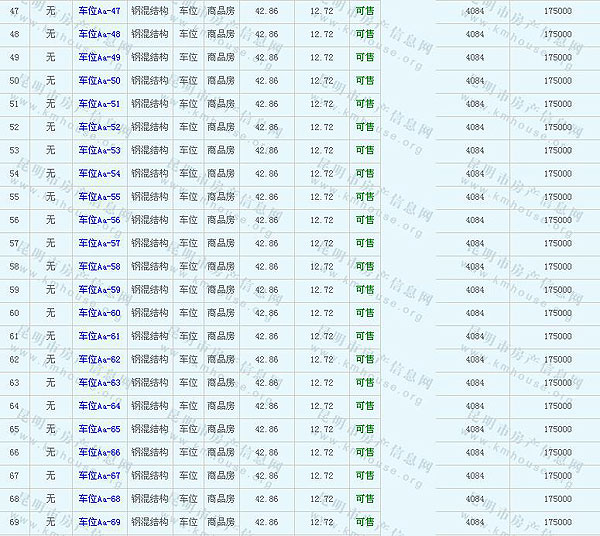View the 车位Aa-53 entry
This screenshot has height=536, width=600.
pos(99,150)
